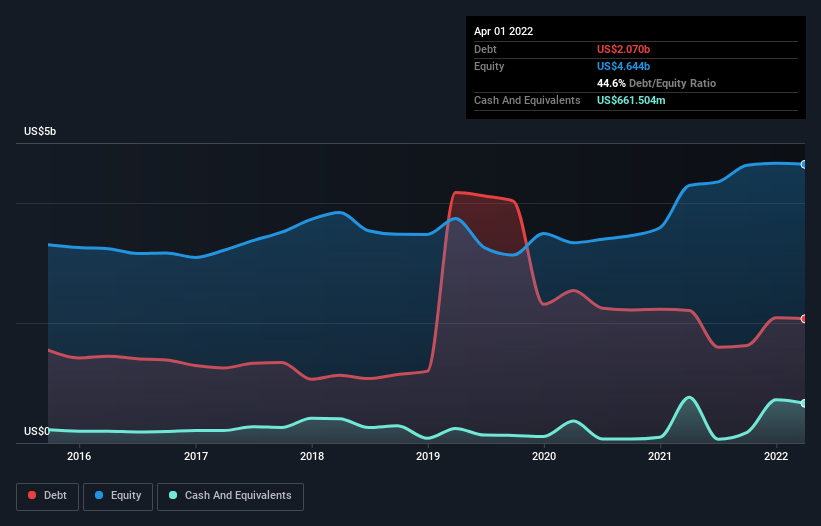The image size is (821, 526).
Task: Click the 2016 x-axis label
Action: 79,456
